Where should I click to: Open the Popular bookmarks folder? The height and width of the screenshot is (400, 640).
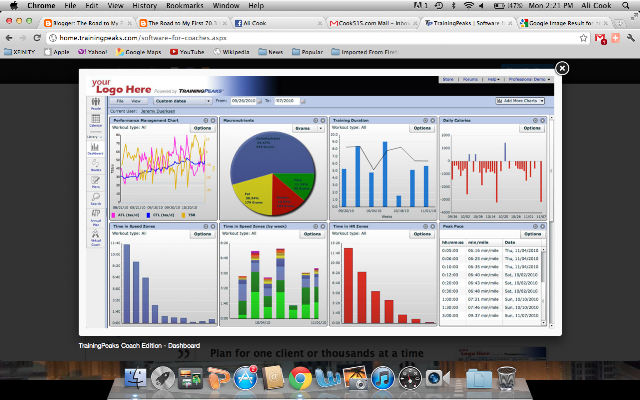(307, 52)
